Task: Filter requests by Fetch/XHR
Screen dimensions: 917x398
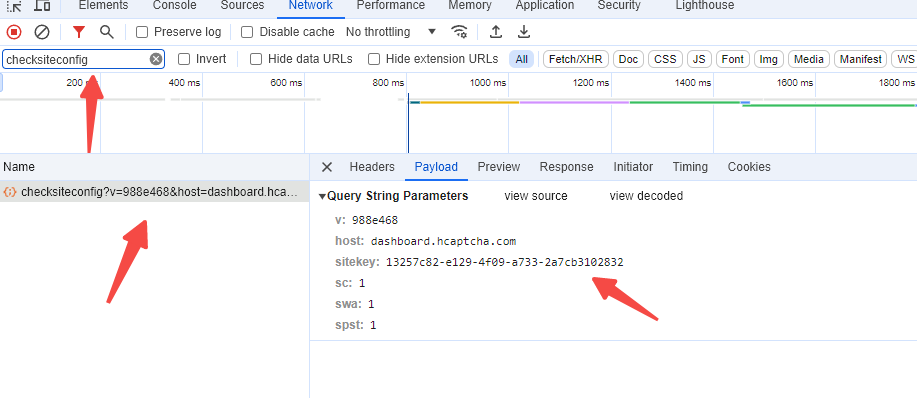Action: coord(576,59)
